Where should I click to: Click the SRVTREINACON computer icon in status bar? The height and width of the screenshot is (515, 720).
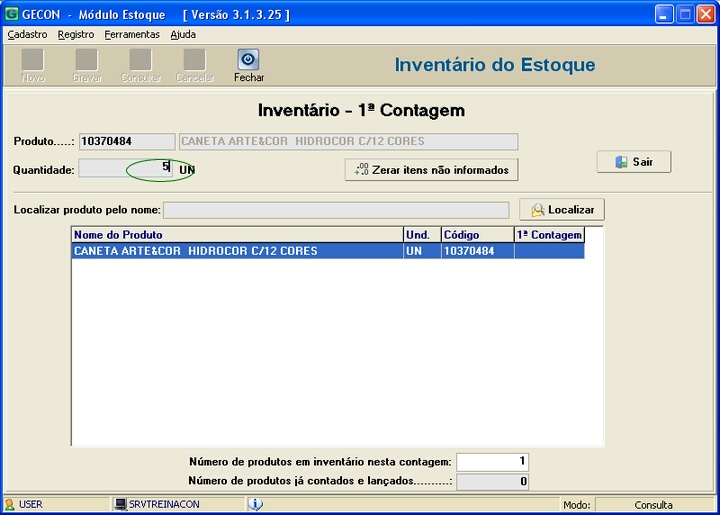pos(120,504)
